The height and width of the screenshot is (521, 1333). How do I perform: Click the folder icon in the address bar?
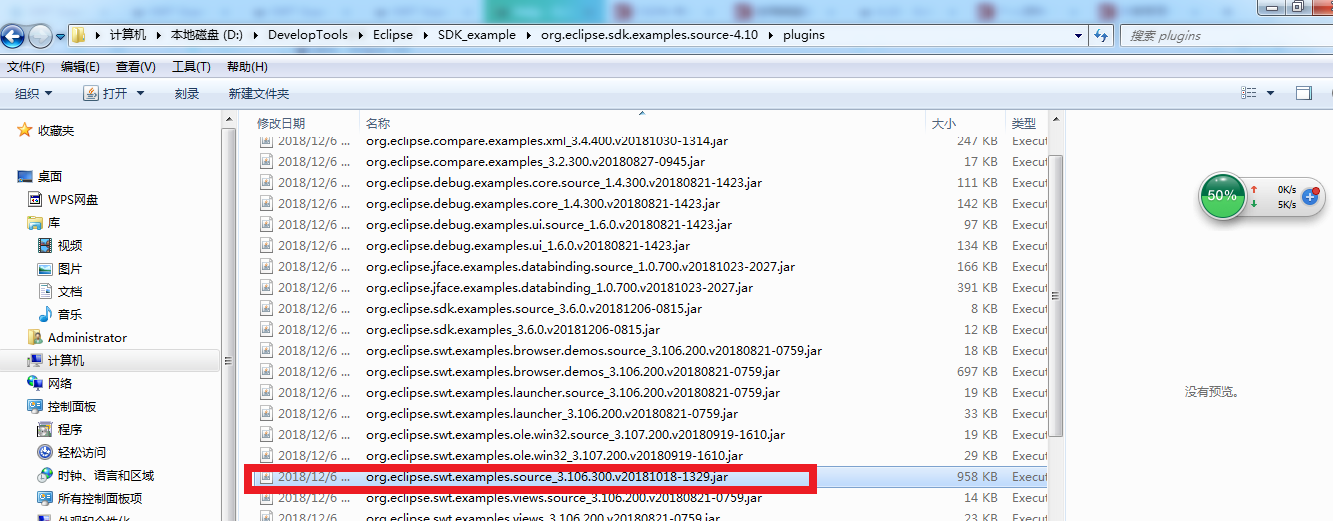point(80,34)
